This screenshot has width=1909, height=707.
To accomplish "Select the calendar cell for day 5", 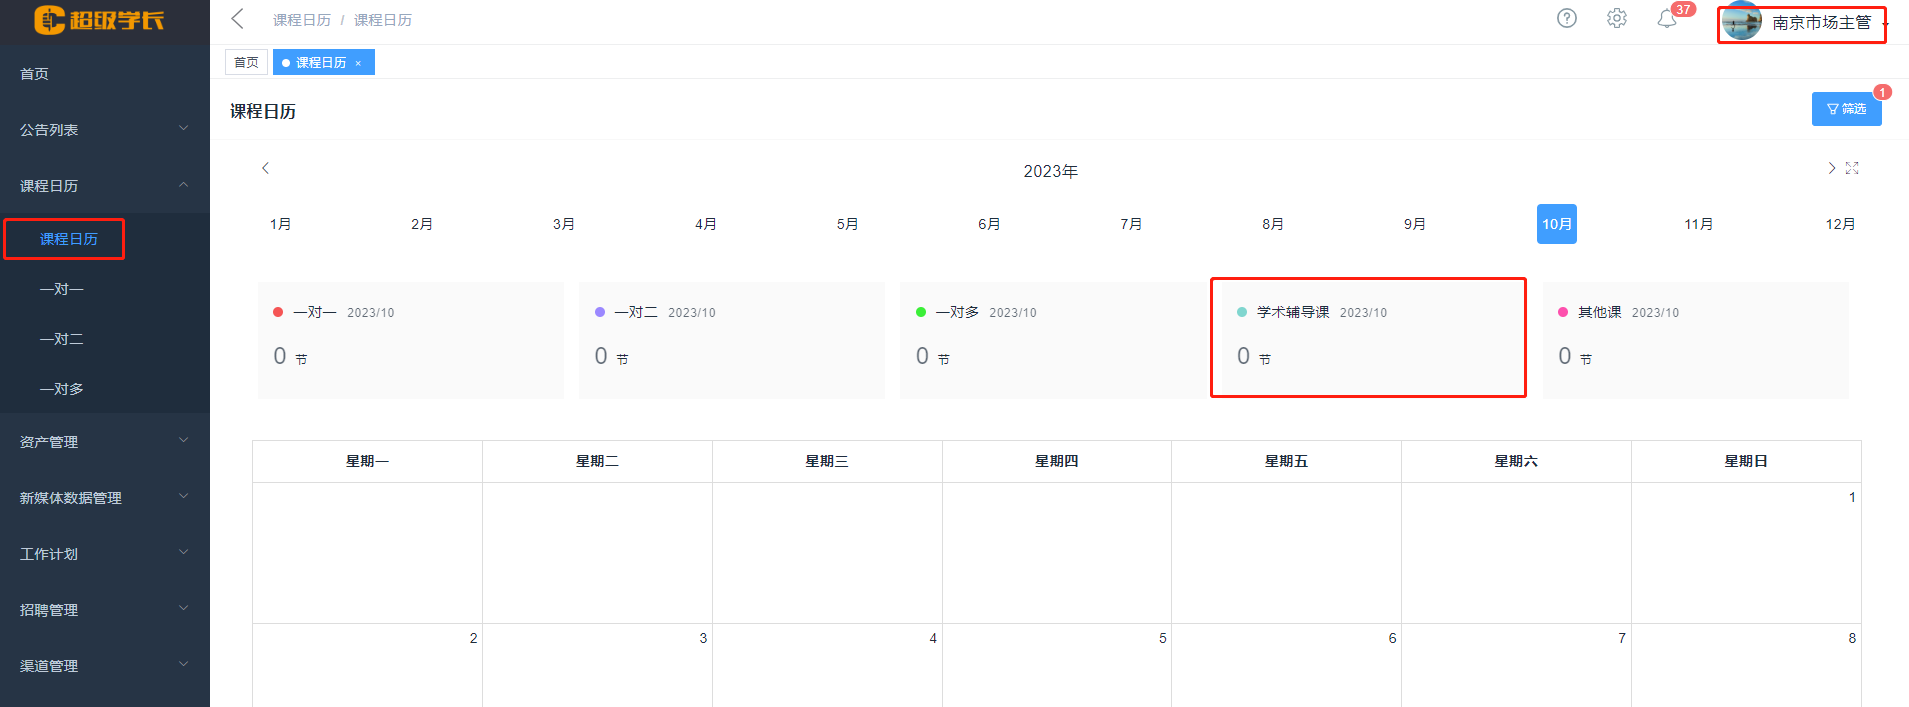I will [1056, 665].
